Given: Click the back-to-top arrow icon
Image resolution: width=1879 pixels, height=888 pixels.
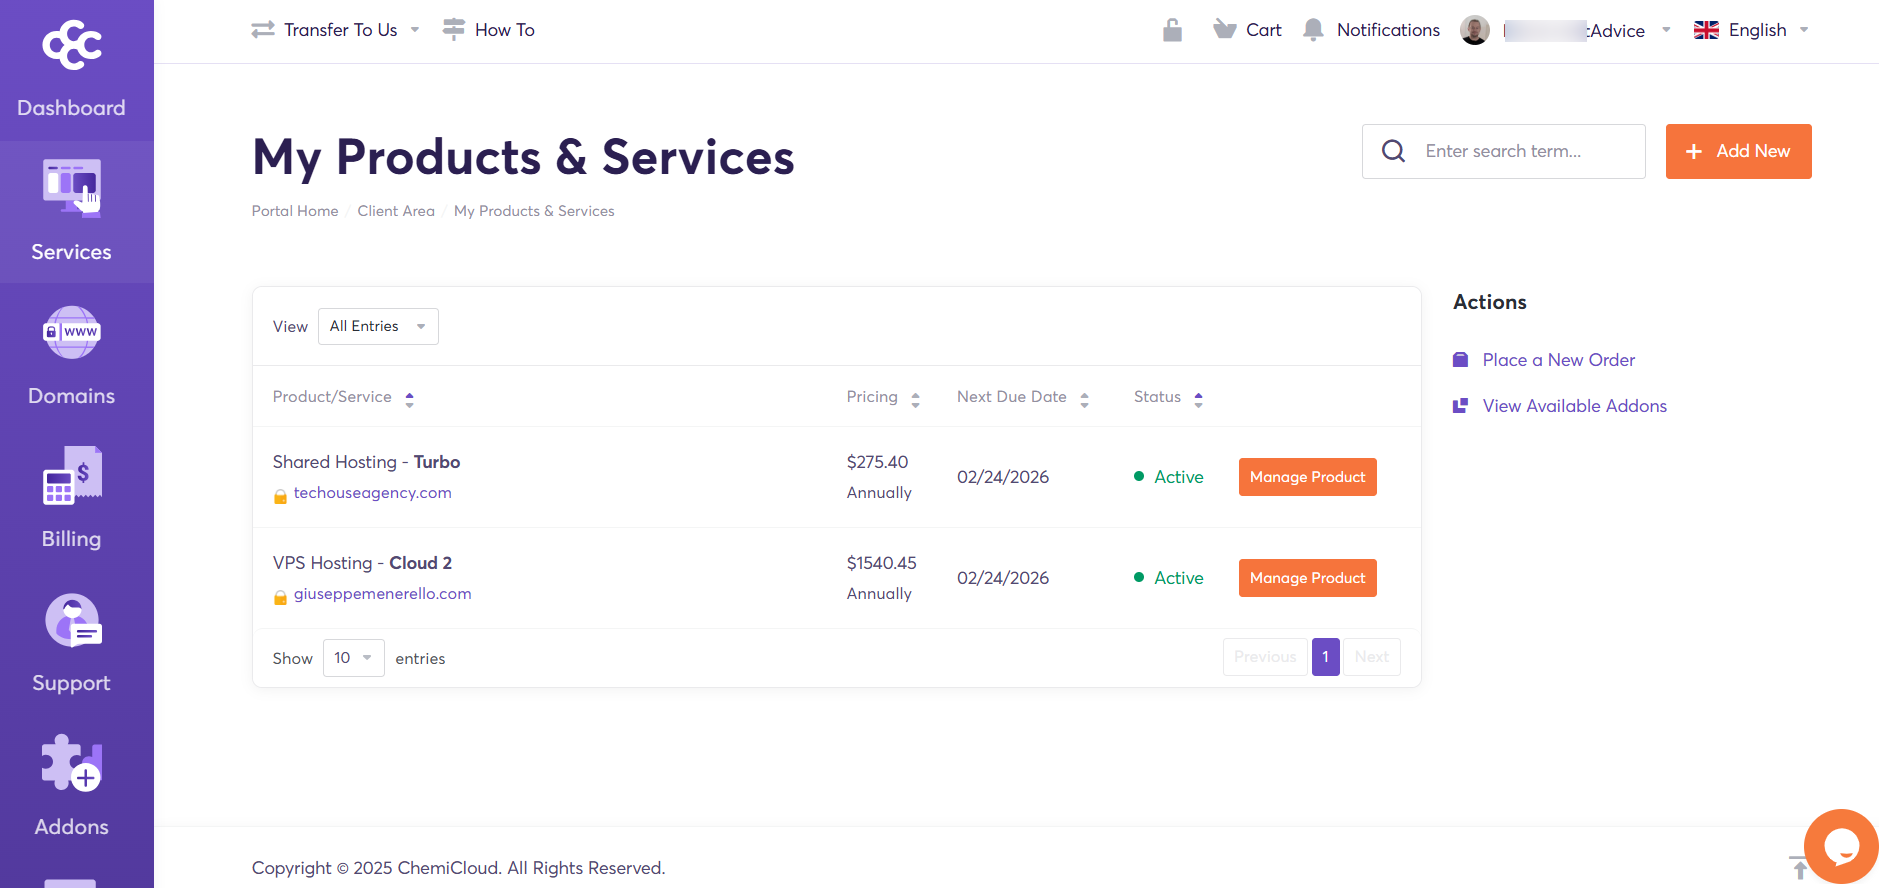Looking at the screenshot, I should pos(1799,867).
